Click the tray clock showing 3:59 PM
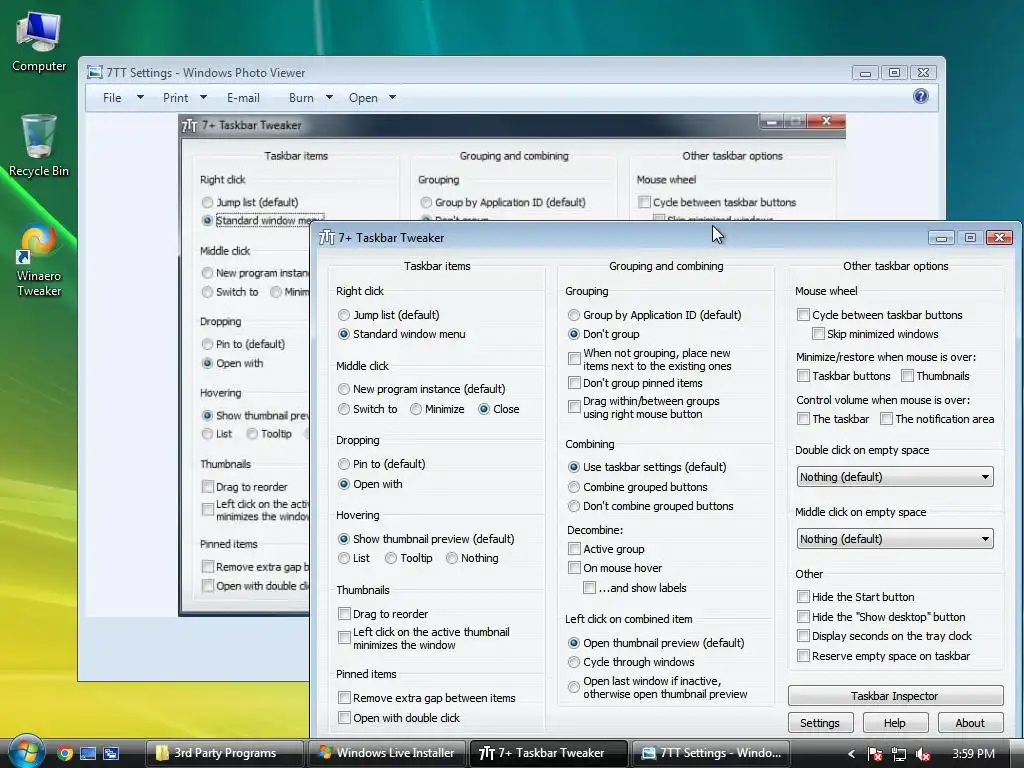This screenshot has width=1024, height=768. (973, 754)
